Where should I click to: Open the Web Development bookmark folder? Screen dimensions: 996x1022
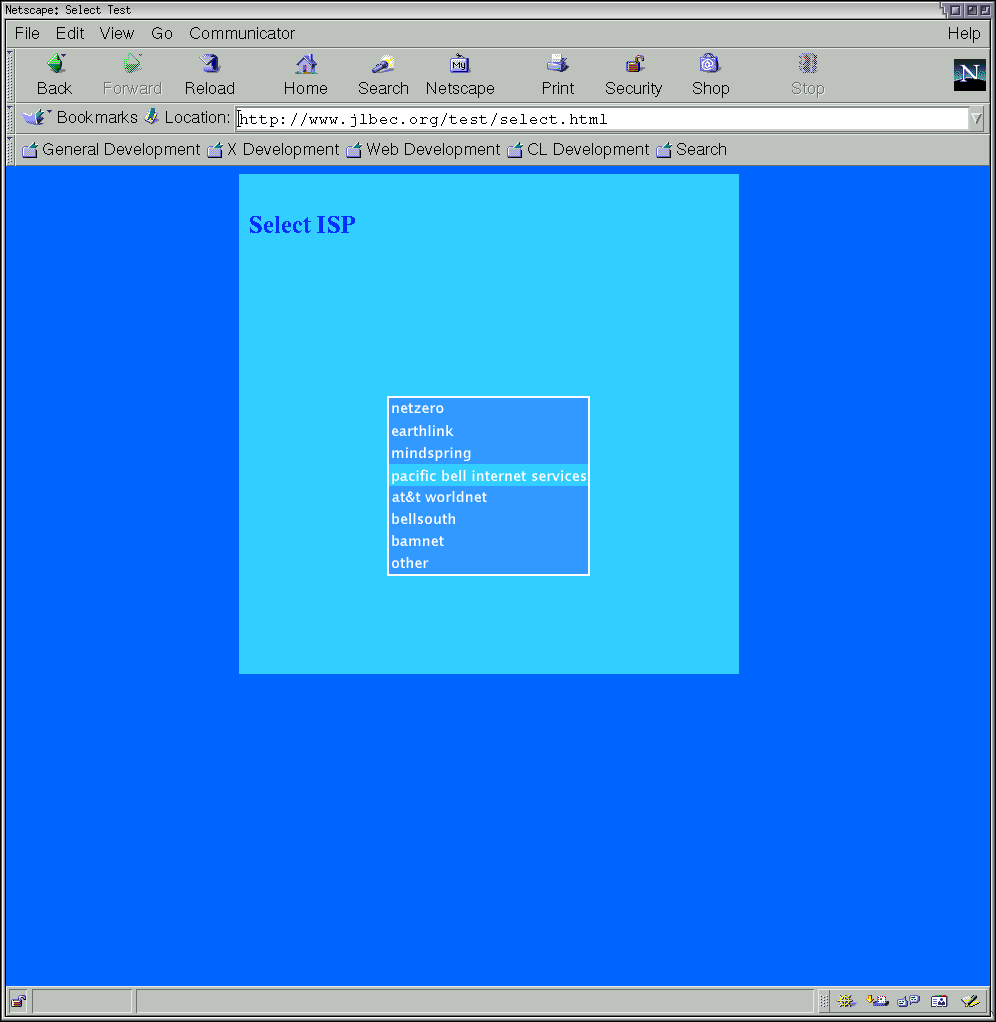[x=423, y=150]
